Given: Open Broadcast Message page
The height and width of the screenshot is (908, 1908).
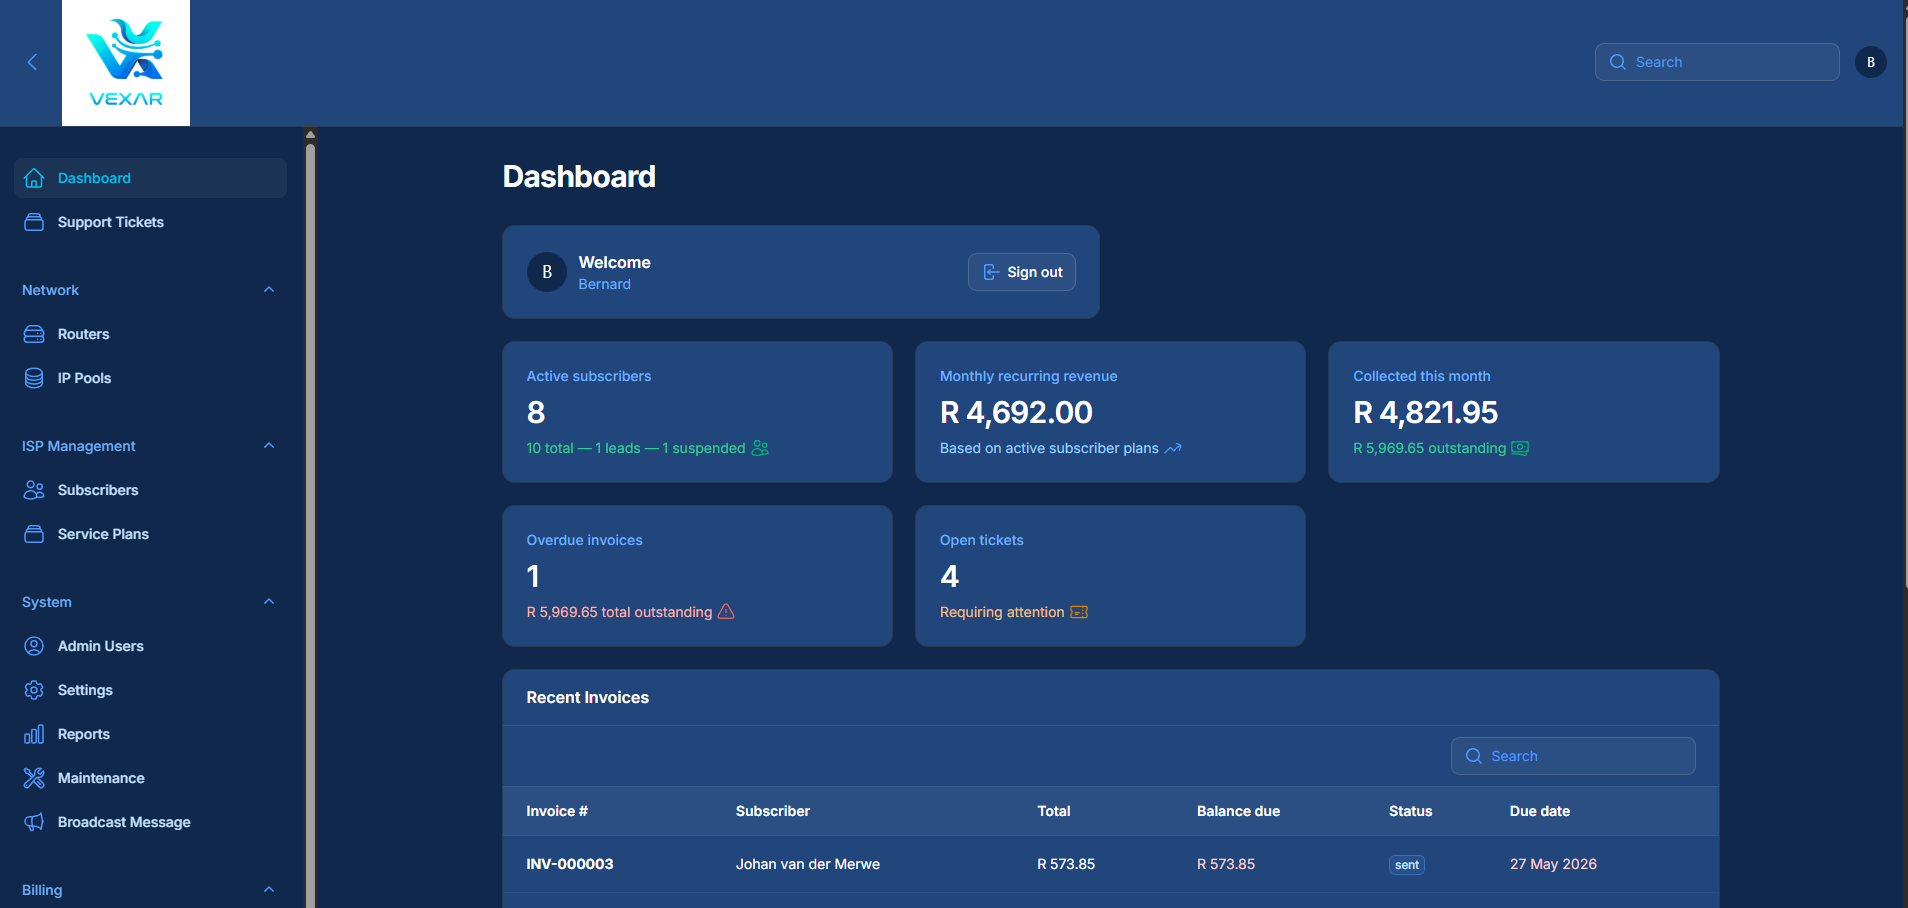Looking at the screenshot, I should tap(150, 822).
